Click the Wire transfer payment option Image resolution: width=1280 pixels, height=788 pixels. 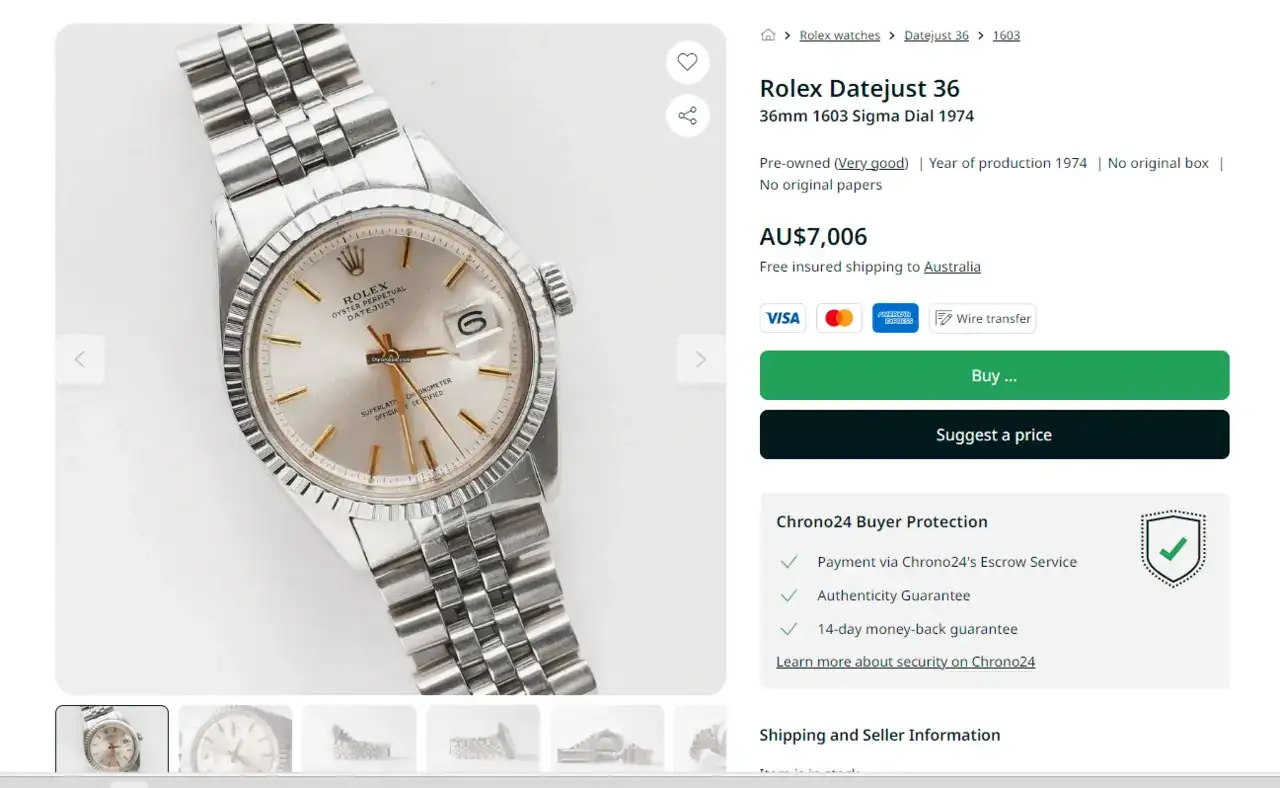(x=982, y=318)
